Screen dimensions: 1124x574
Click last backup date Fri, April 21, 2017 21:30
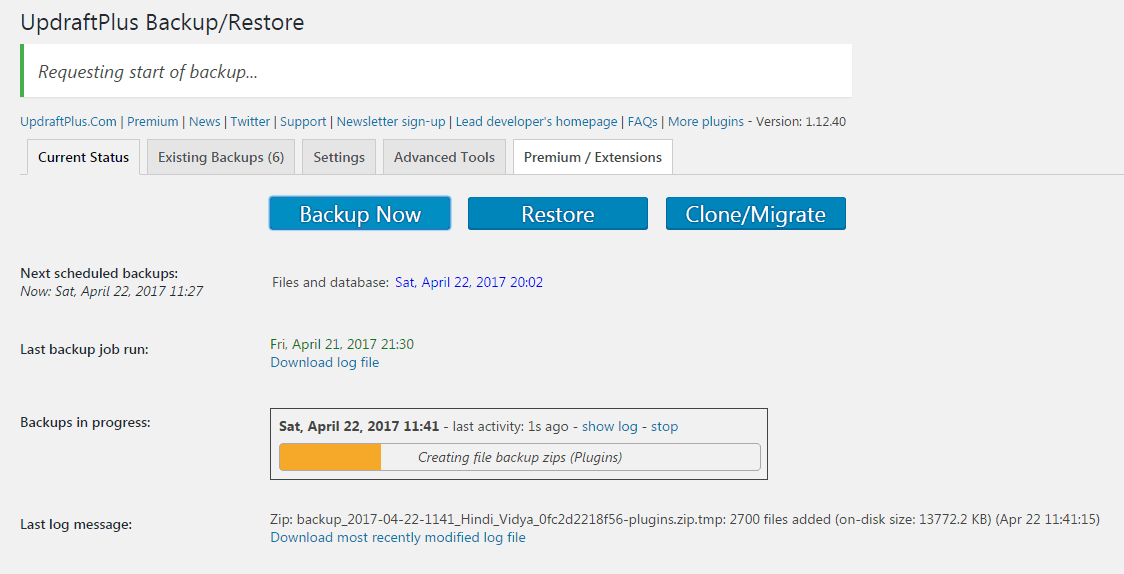(x=342, y=344)
